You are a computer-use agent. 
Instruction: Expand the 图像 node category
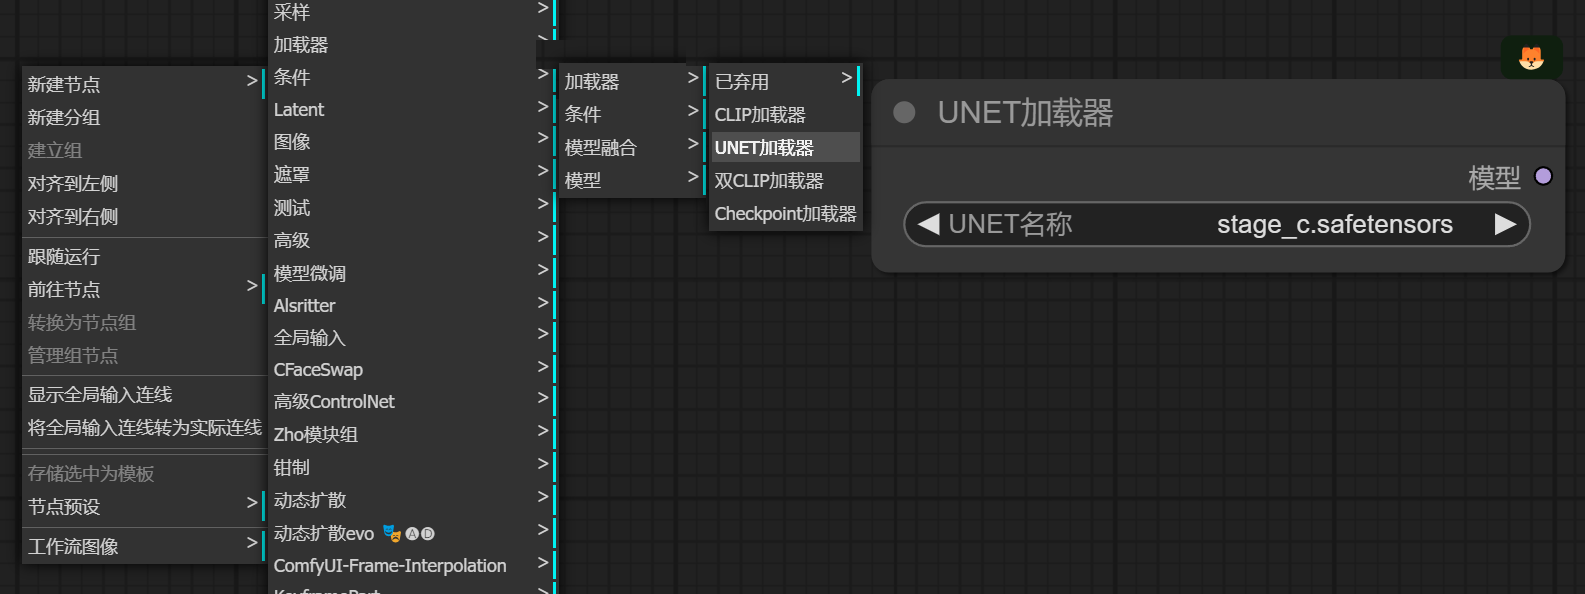point(411,142)
